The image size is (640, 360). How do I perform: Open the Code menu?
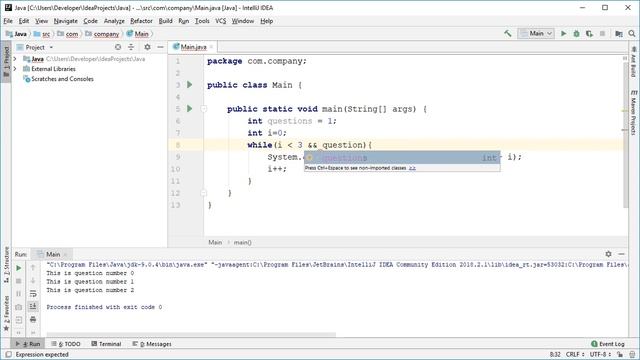[x=91, y=21]
